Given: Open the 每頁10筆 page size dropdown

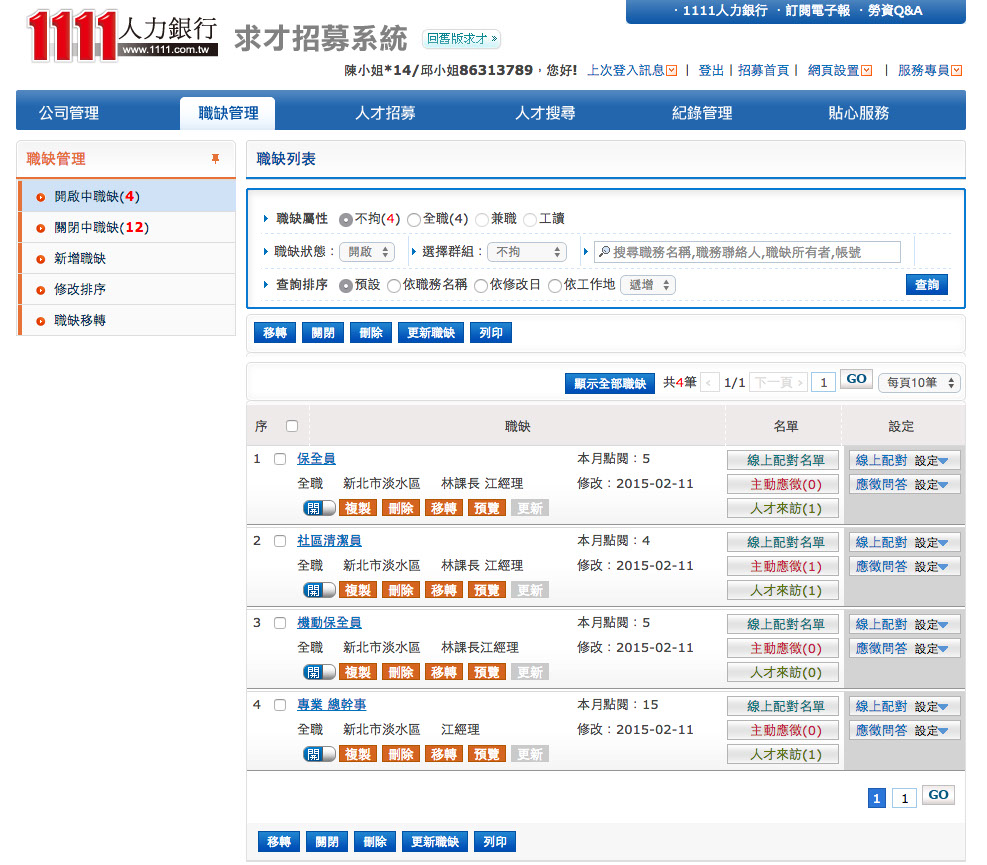Looking at the screenshot, I should [x=918, y=383].
